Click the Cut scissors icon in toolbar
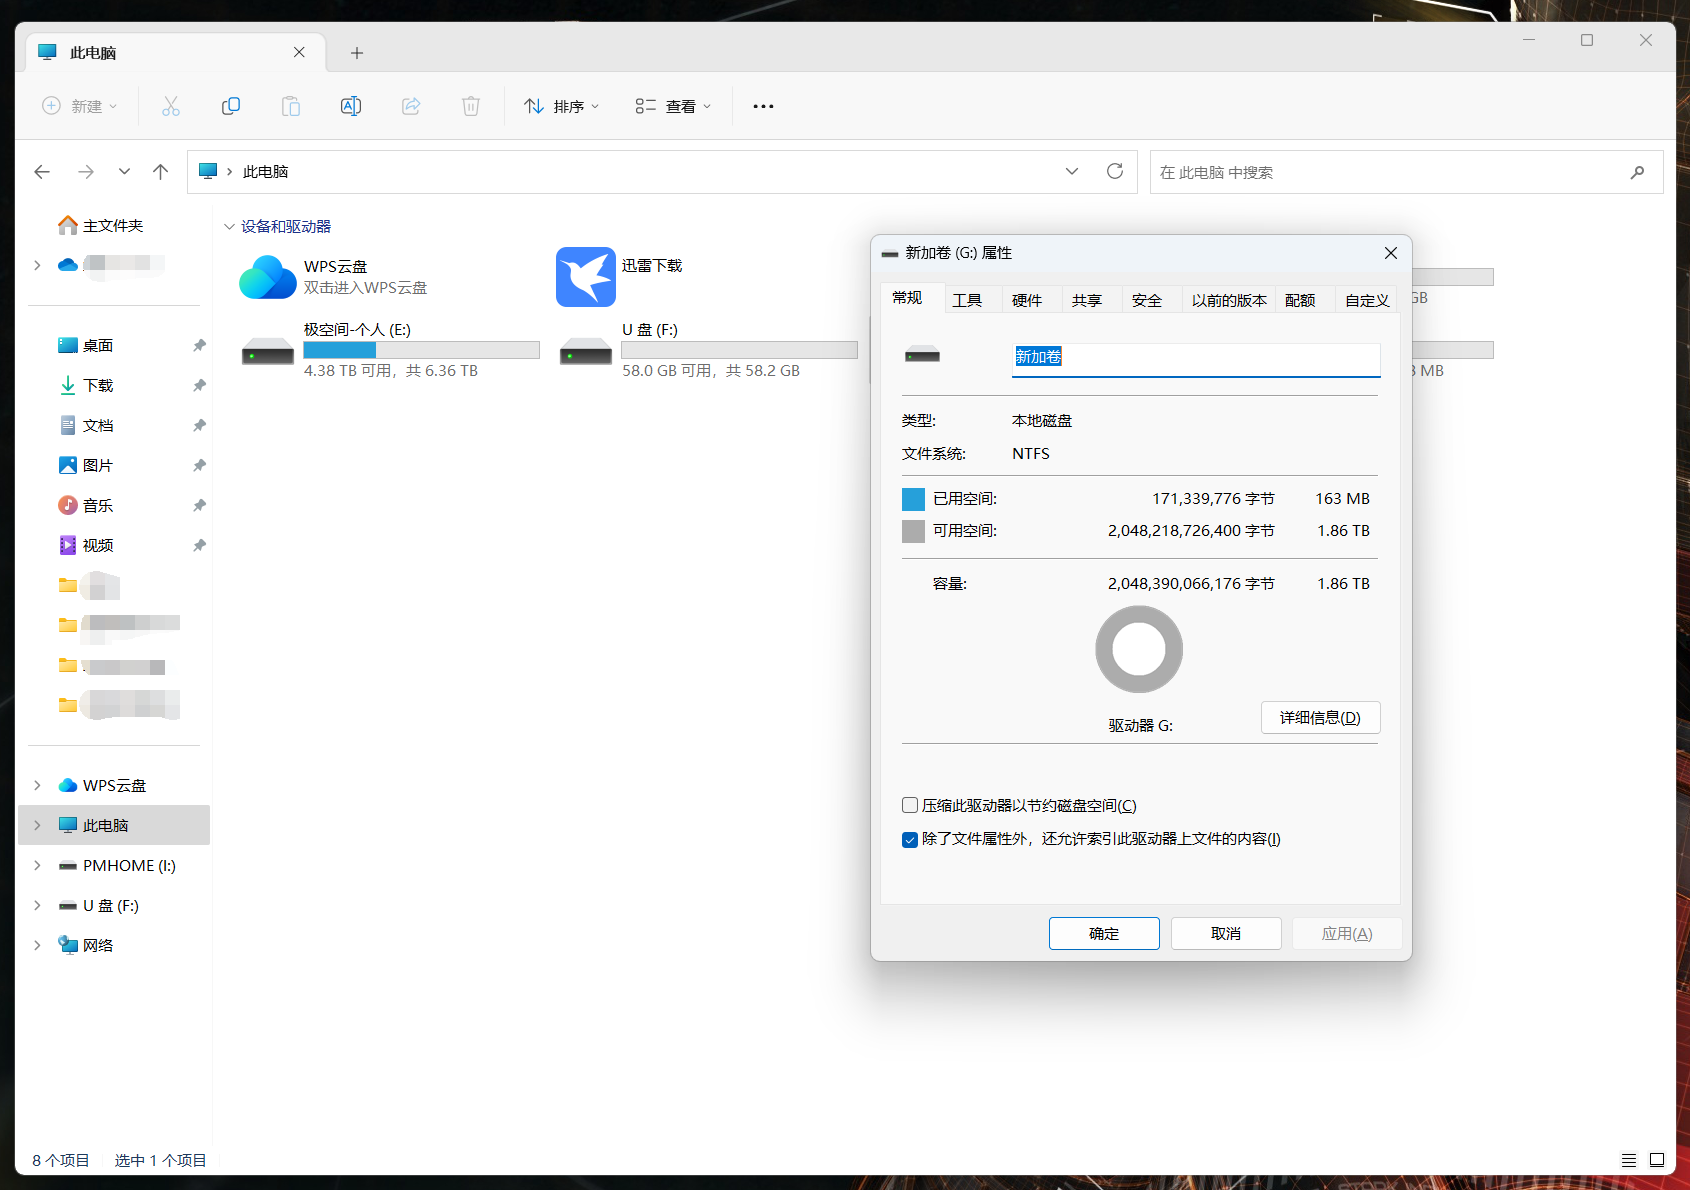1690x1190 pixels. pyautogui.click(x=171, y=106)
